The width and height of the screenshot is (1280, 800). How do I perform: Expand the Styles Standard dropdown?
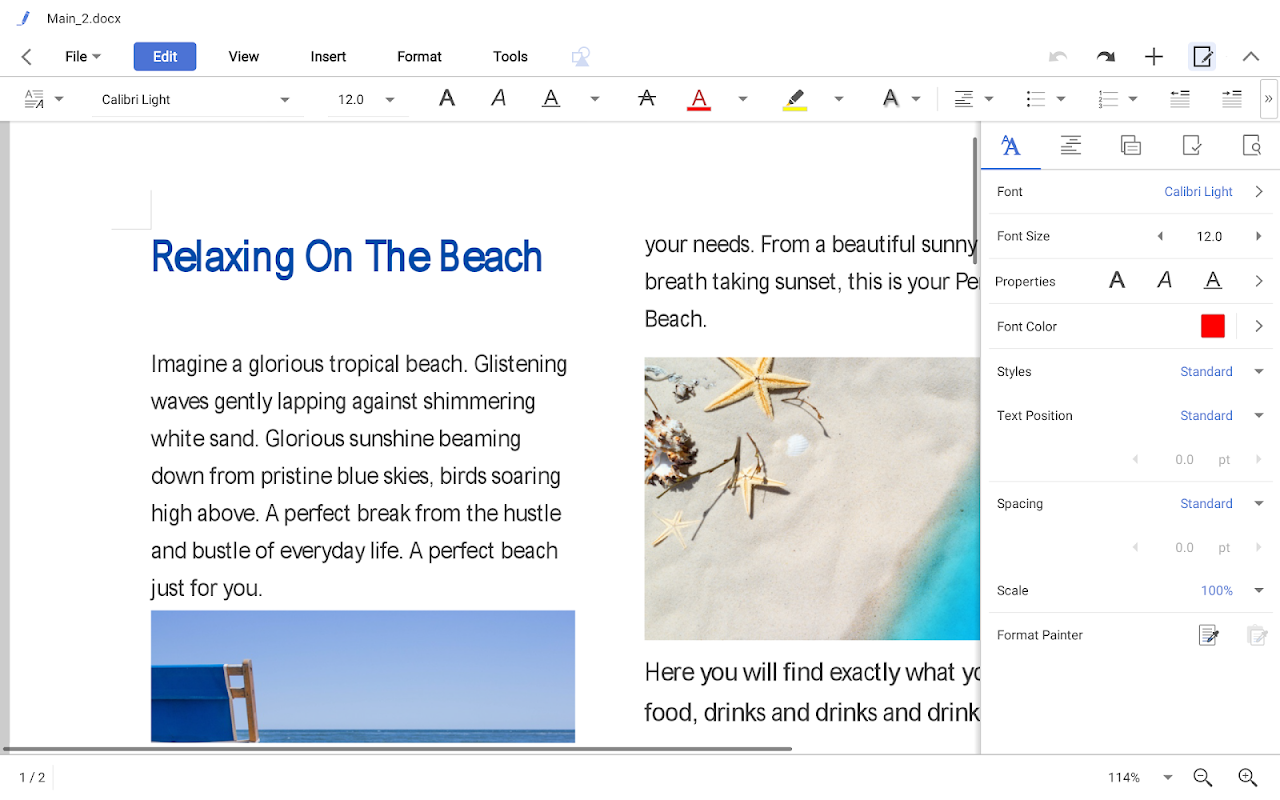click(1258, 371)
